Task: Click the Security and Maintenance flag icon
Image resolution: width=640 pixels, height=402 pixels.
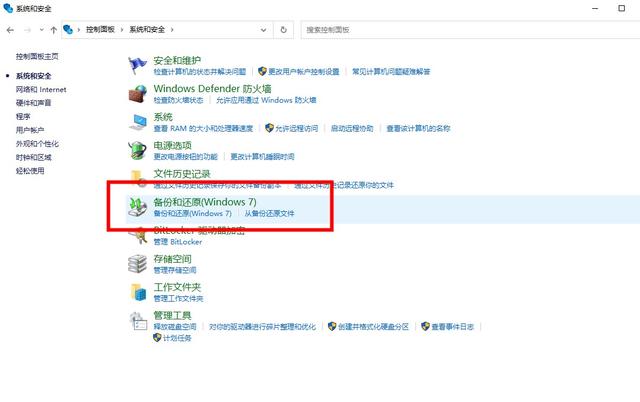Action: click(137, 65)
